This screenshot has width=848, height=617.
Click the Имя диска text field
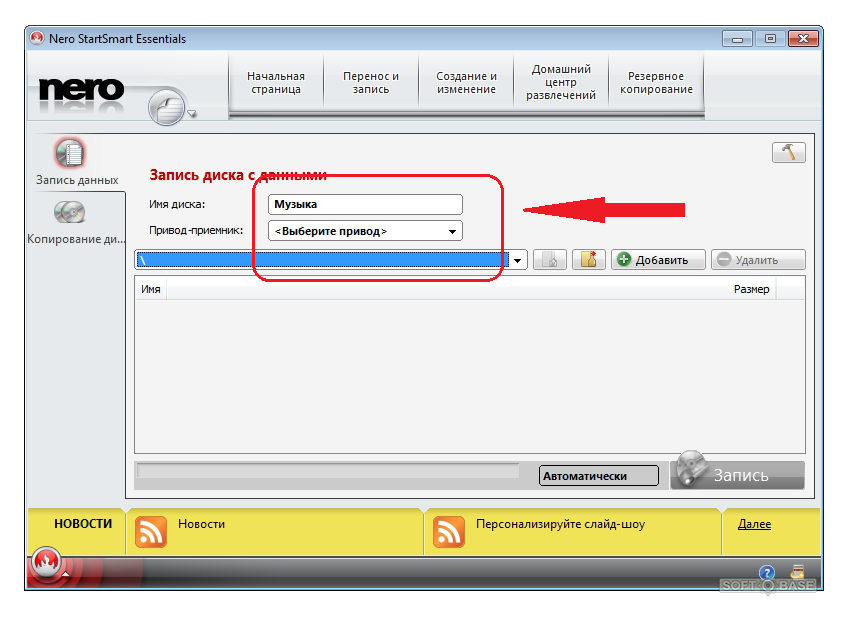click(x=365, y=204)
